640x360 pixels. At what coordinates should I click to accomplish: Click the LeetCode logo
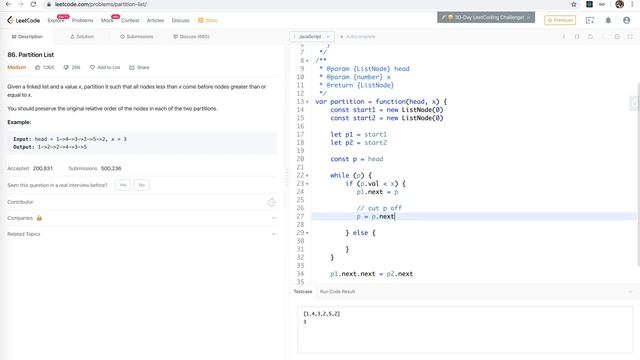(24, 20)
